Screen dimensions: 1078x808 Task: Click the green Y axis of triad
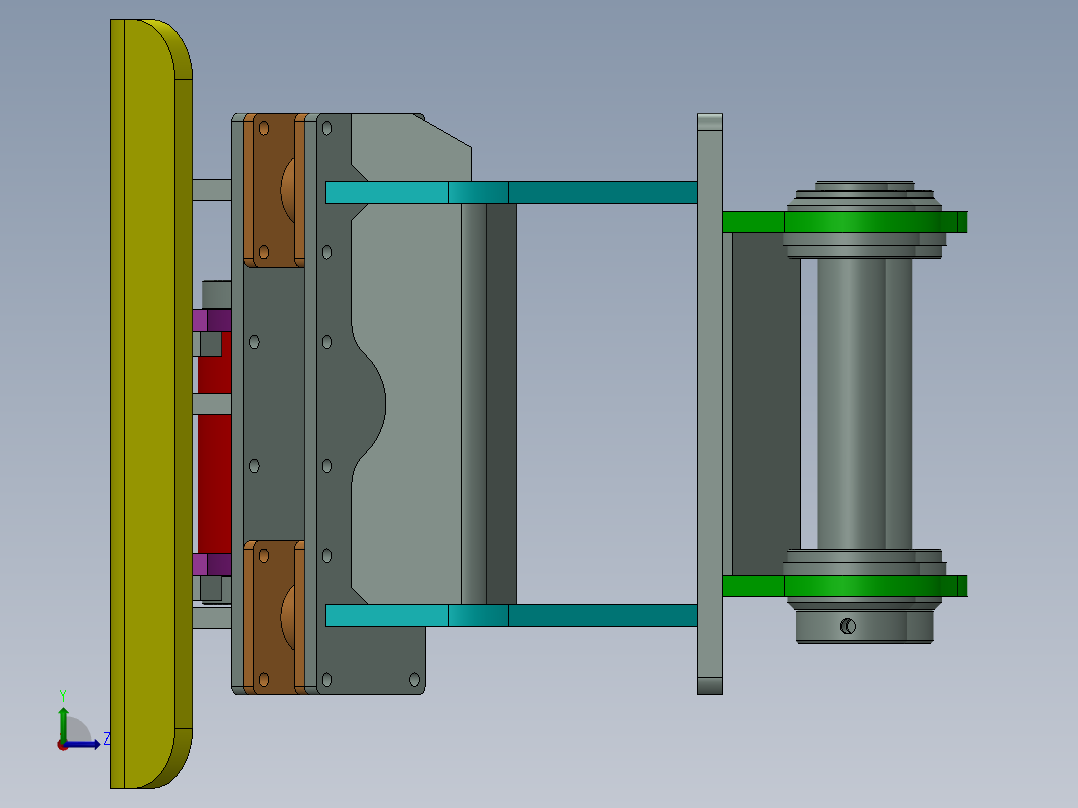tap(63, 724)
